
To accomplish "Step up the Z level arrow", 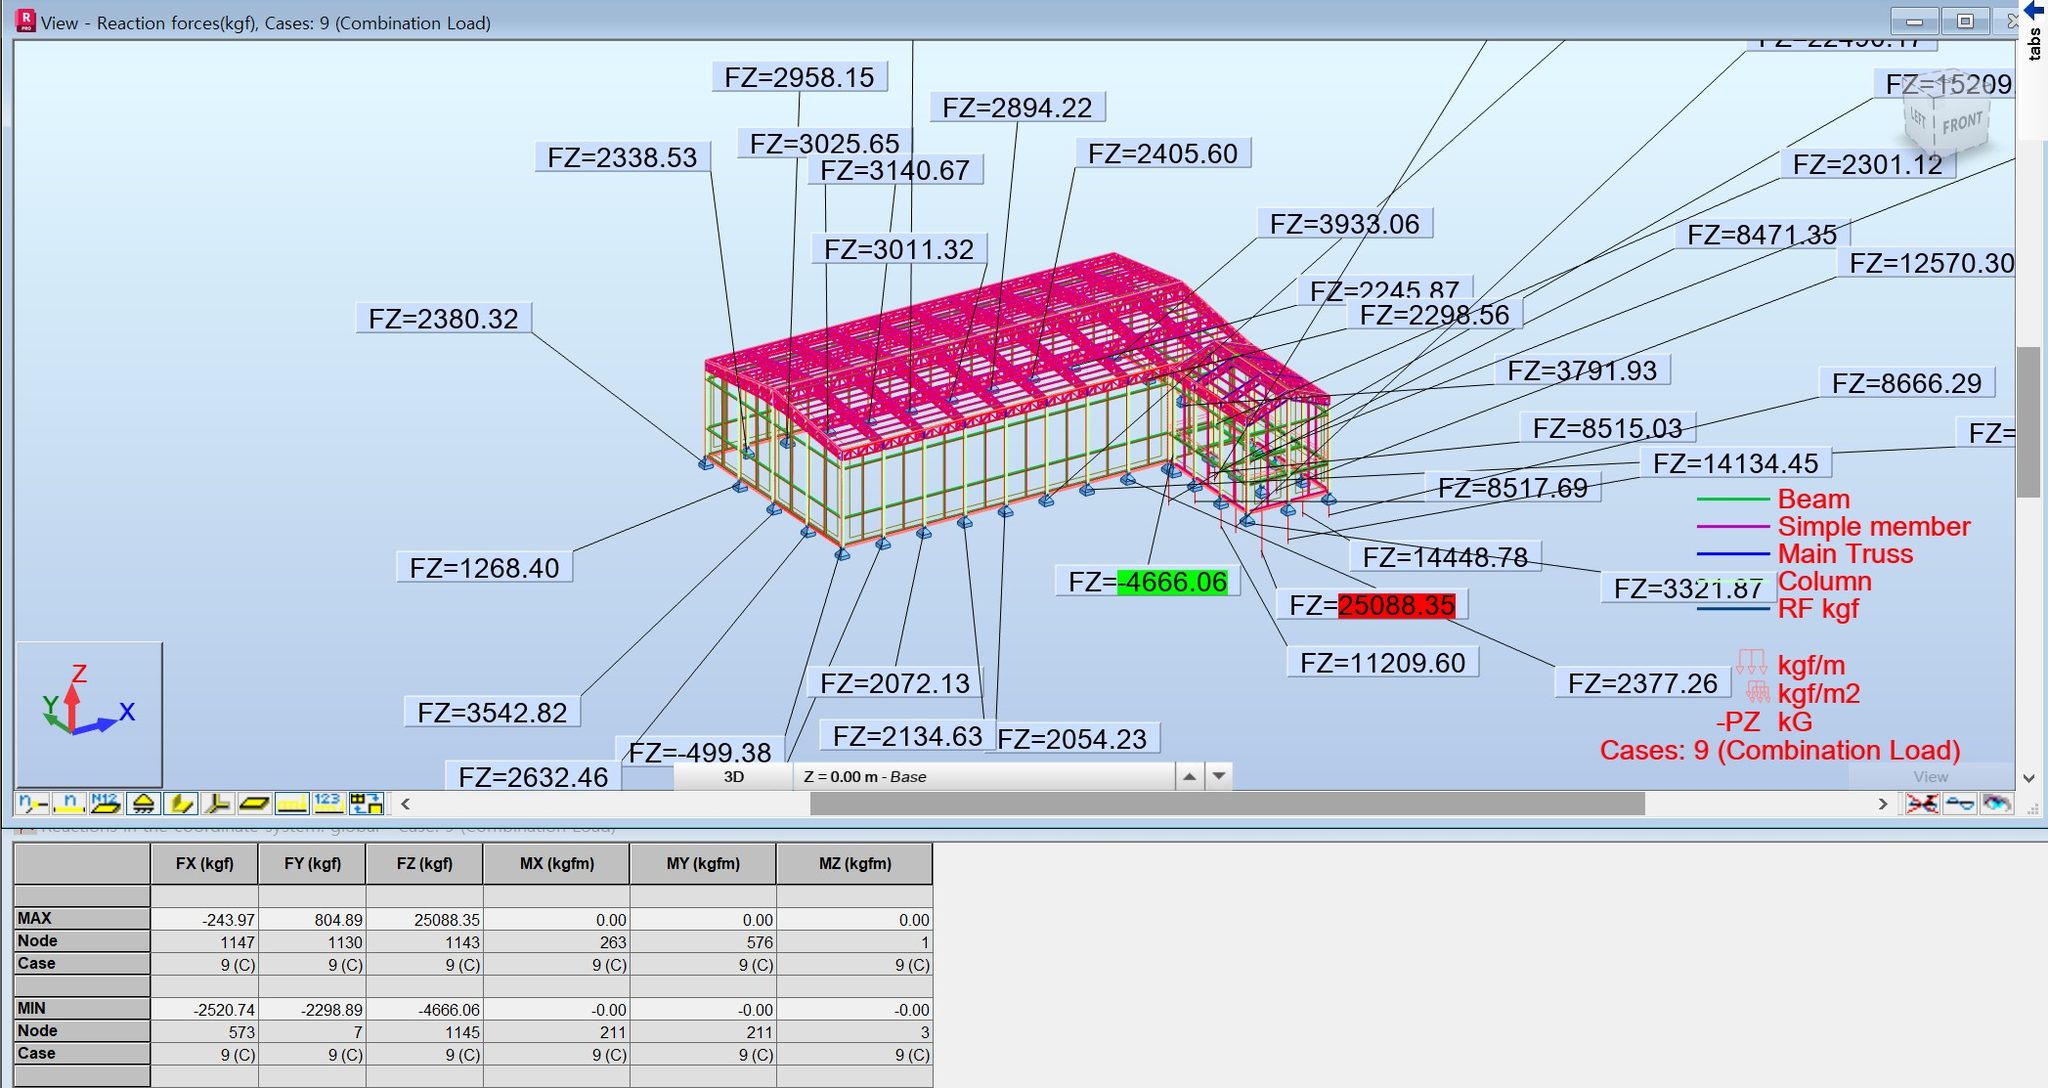I will coord(1189,776).
